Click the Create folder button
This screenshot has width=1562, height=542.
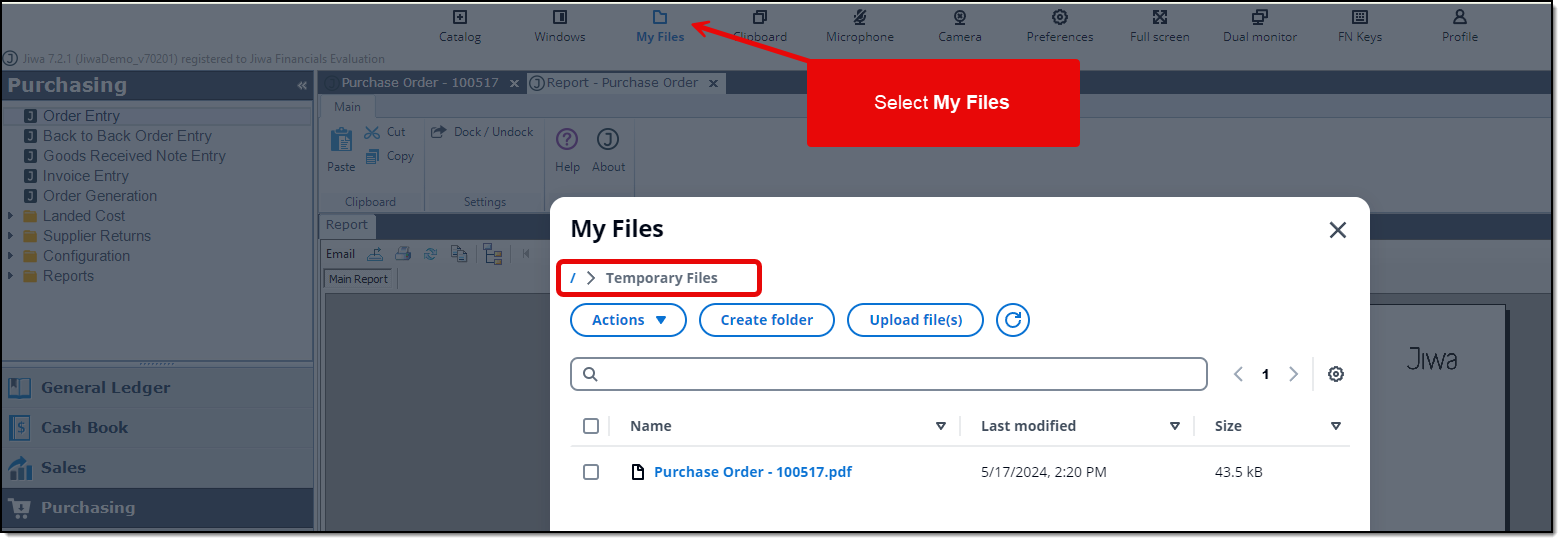pyautogui.click(x=767, y=320)
